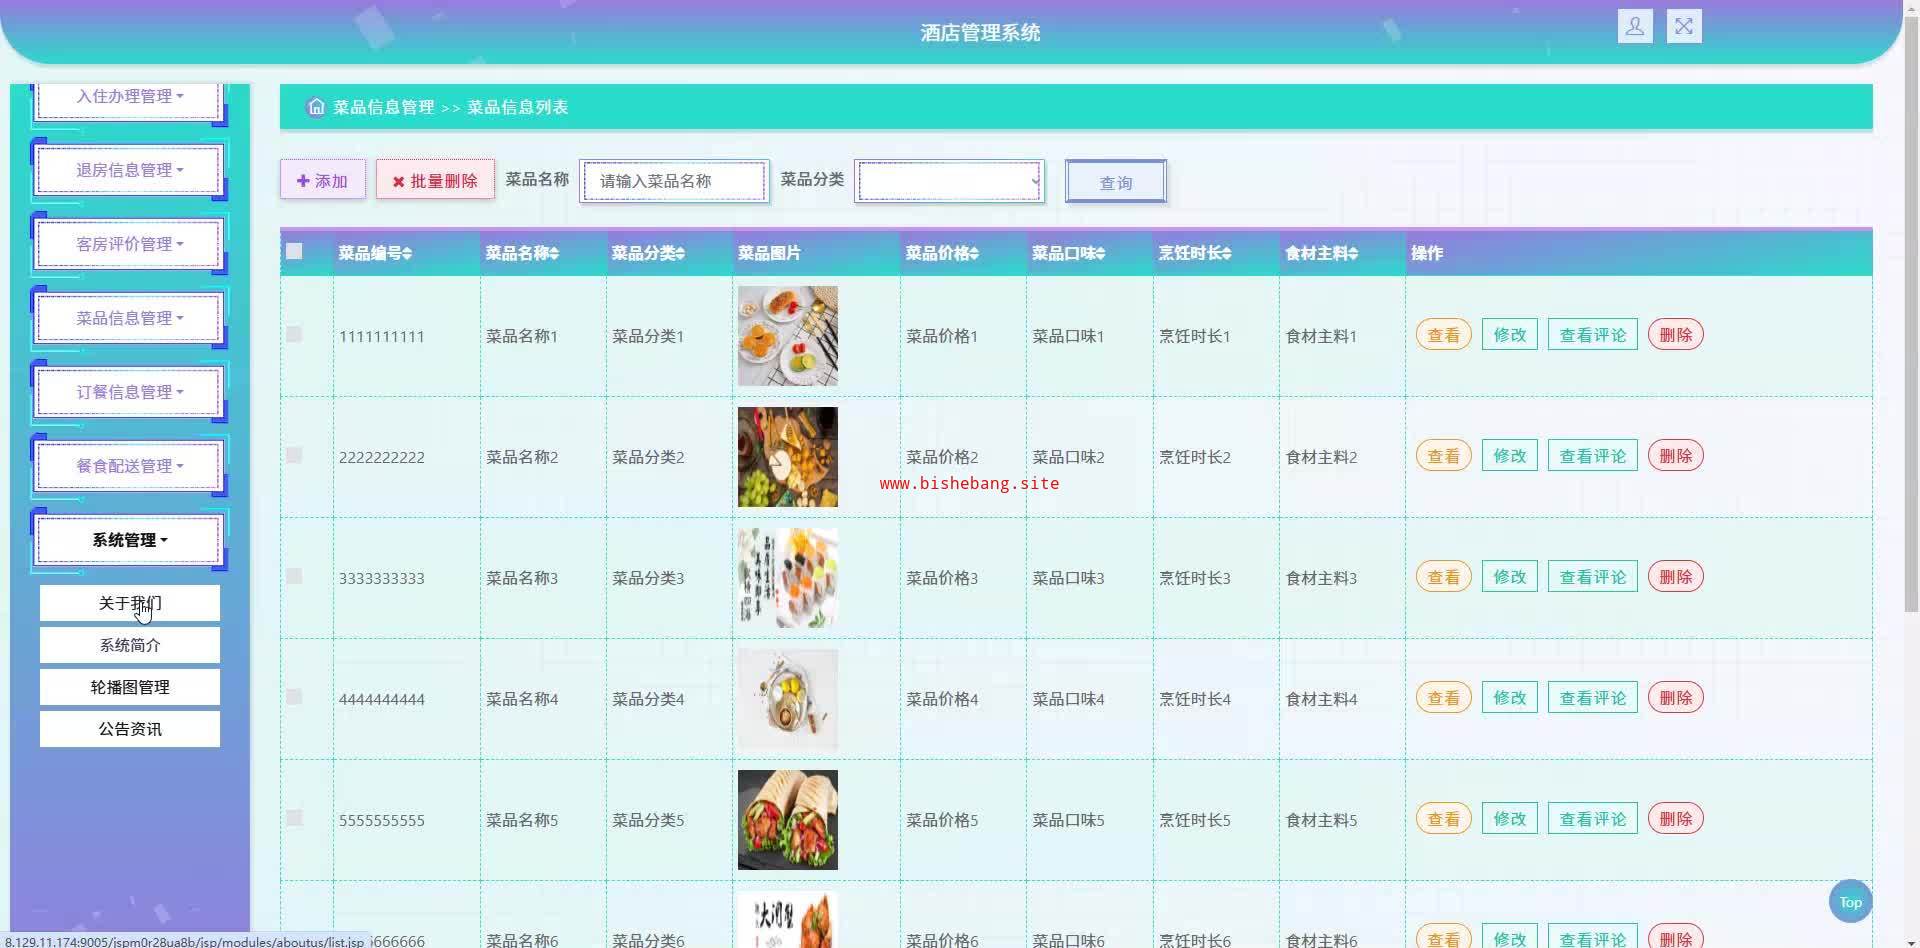Open the dish image for 菜品名称5
The height and width of the screenshot is (948, 1920).
(788, 820)
